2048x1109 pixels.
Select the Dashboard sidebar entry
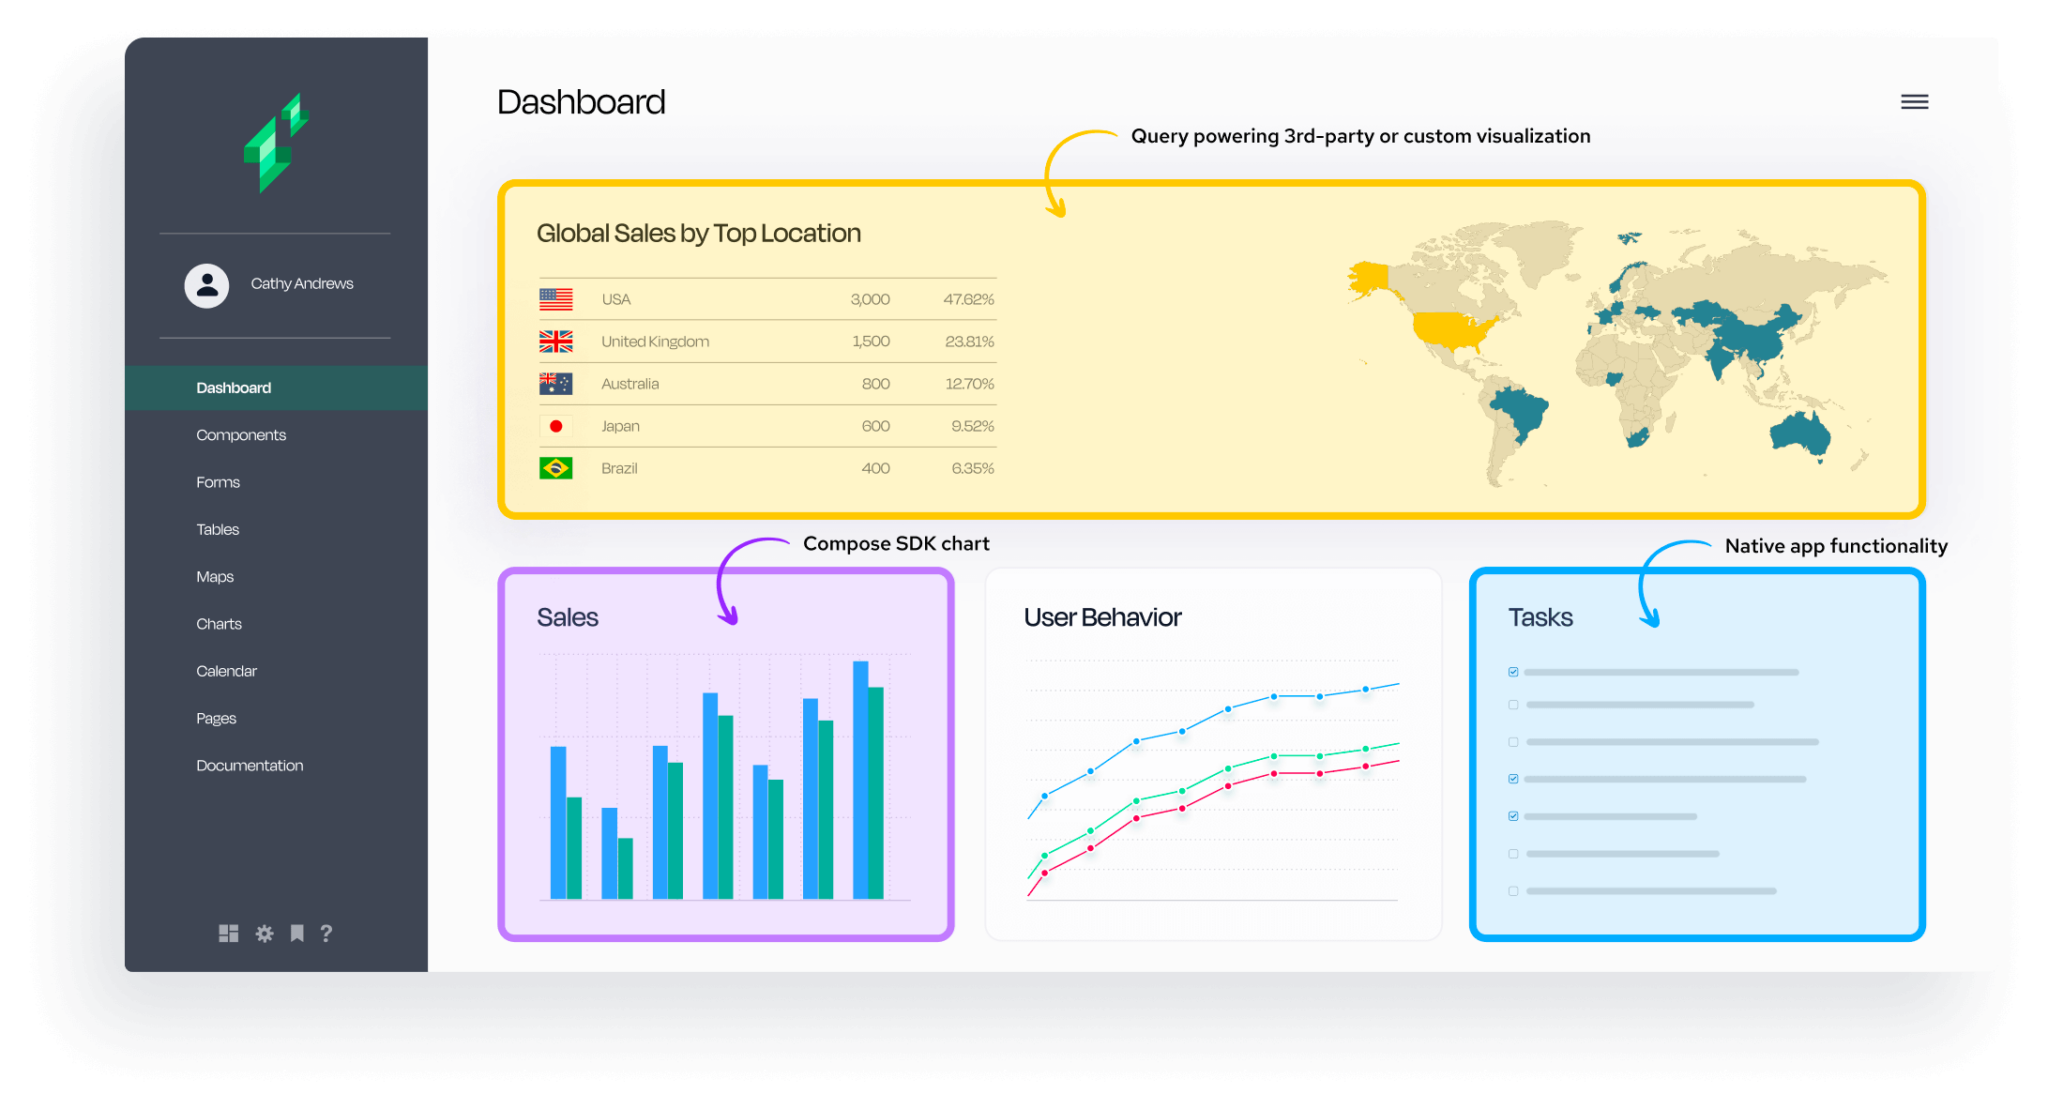233,387
